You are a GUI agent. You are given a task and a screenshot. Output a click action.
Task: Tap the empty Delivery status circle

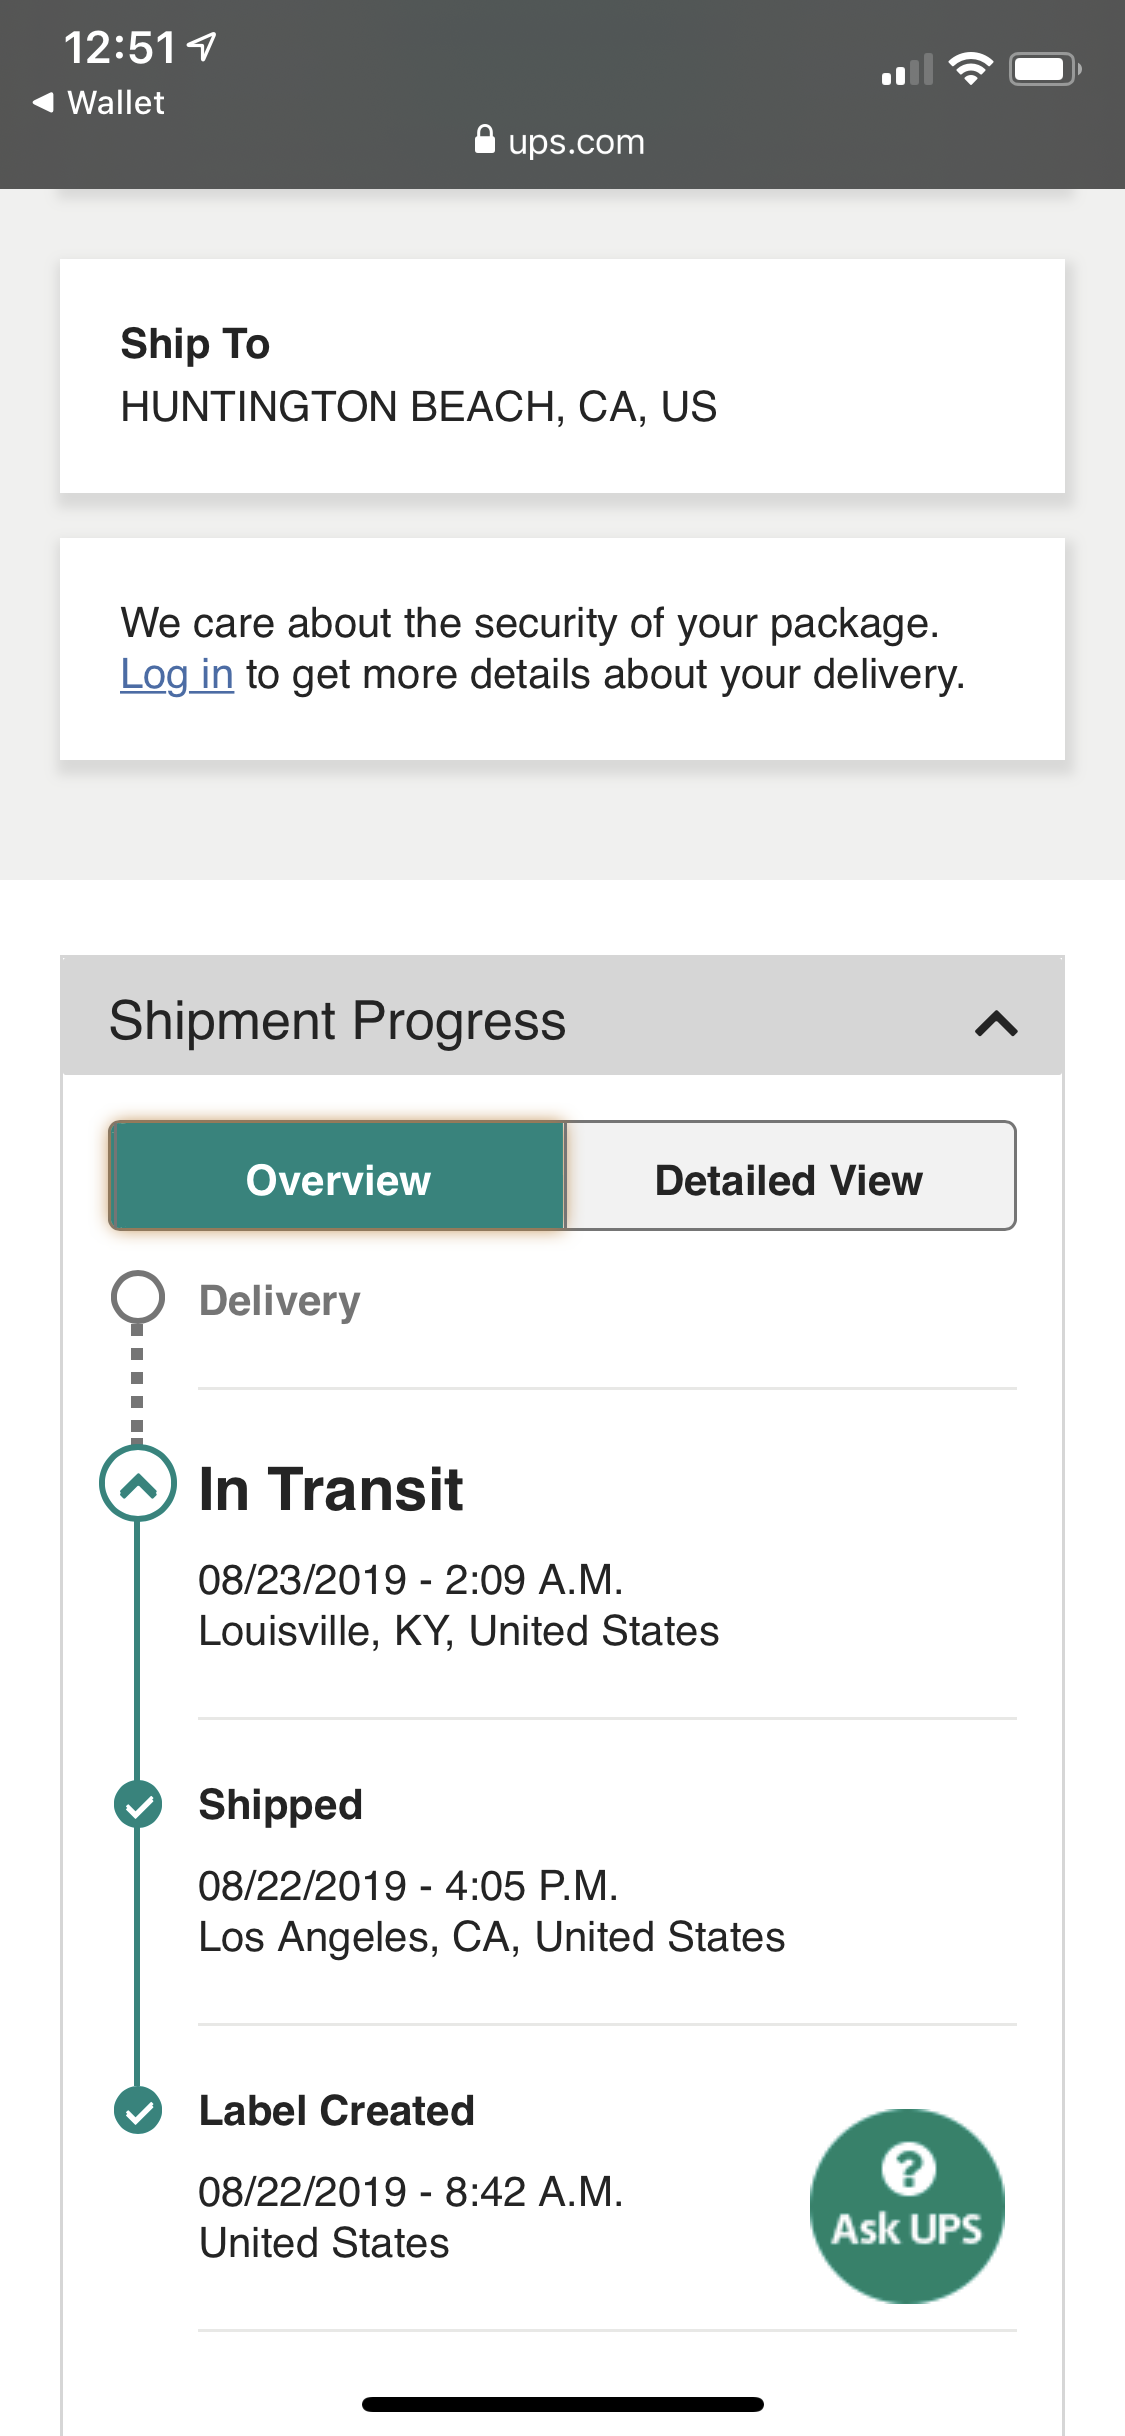[x=138, y=1298]
